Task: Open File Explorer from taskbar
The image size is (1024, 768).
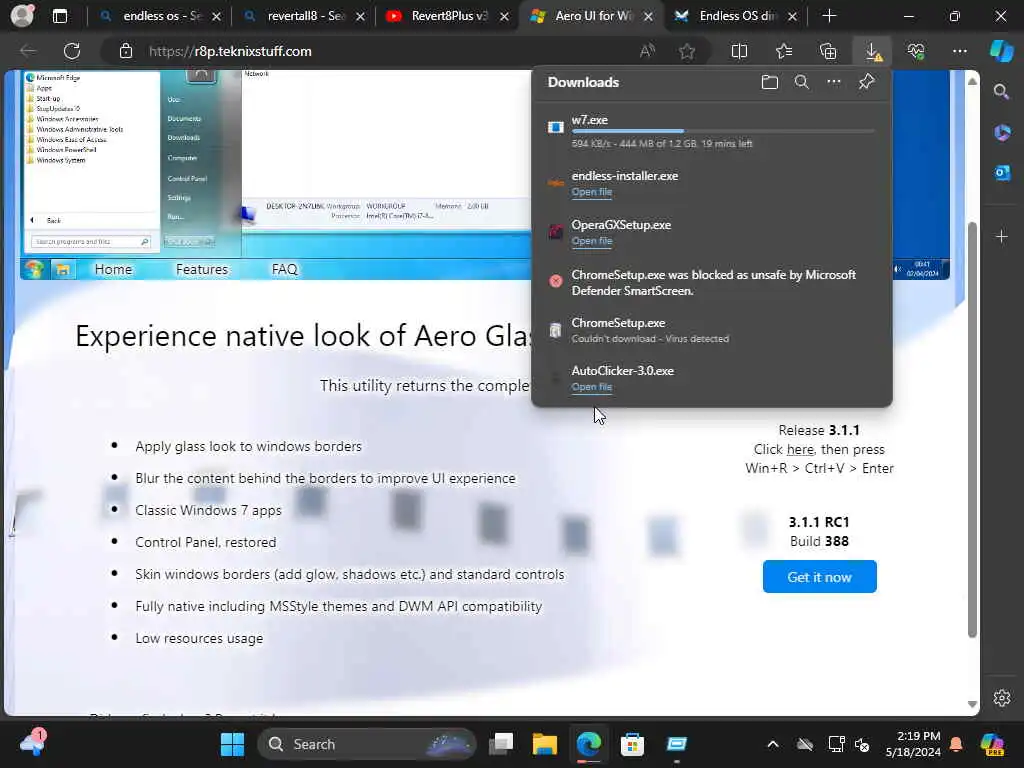Action: (545, 744)
